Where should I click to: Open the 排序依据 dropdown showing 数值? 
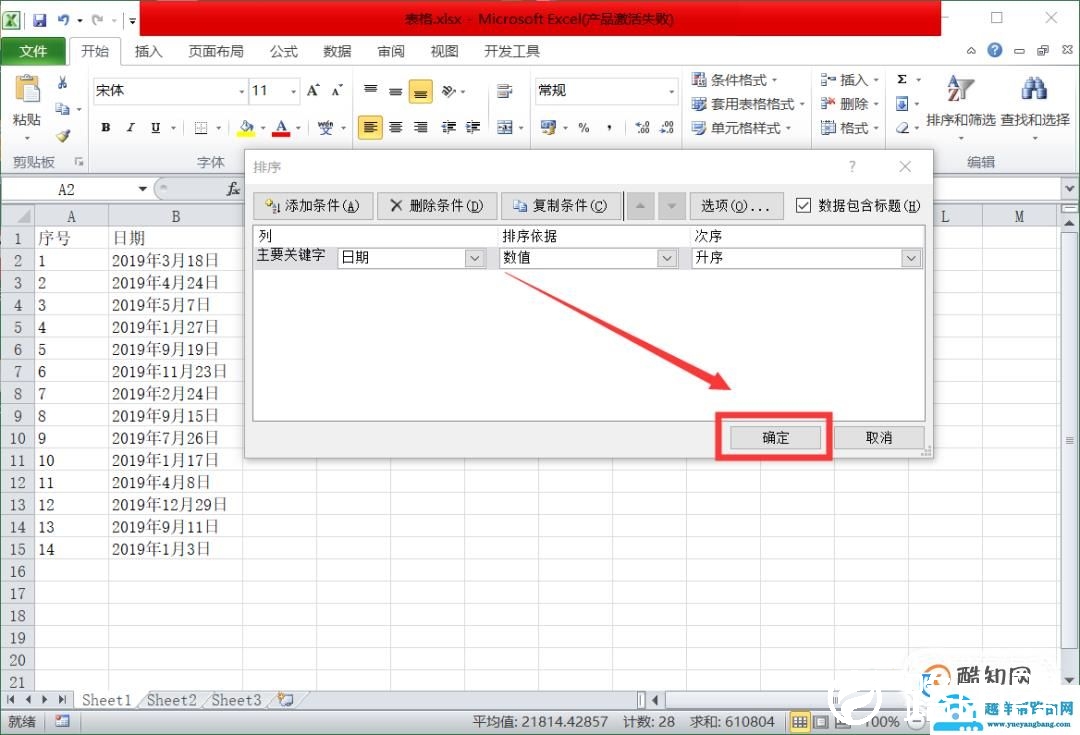pyautogui.click(x=667, y=258)
